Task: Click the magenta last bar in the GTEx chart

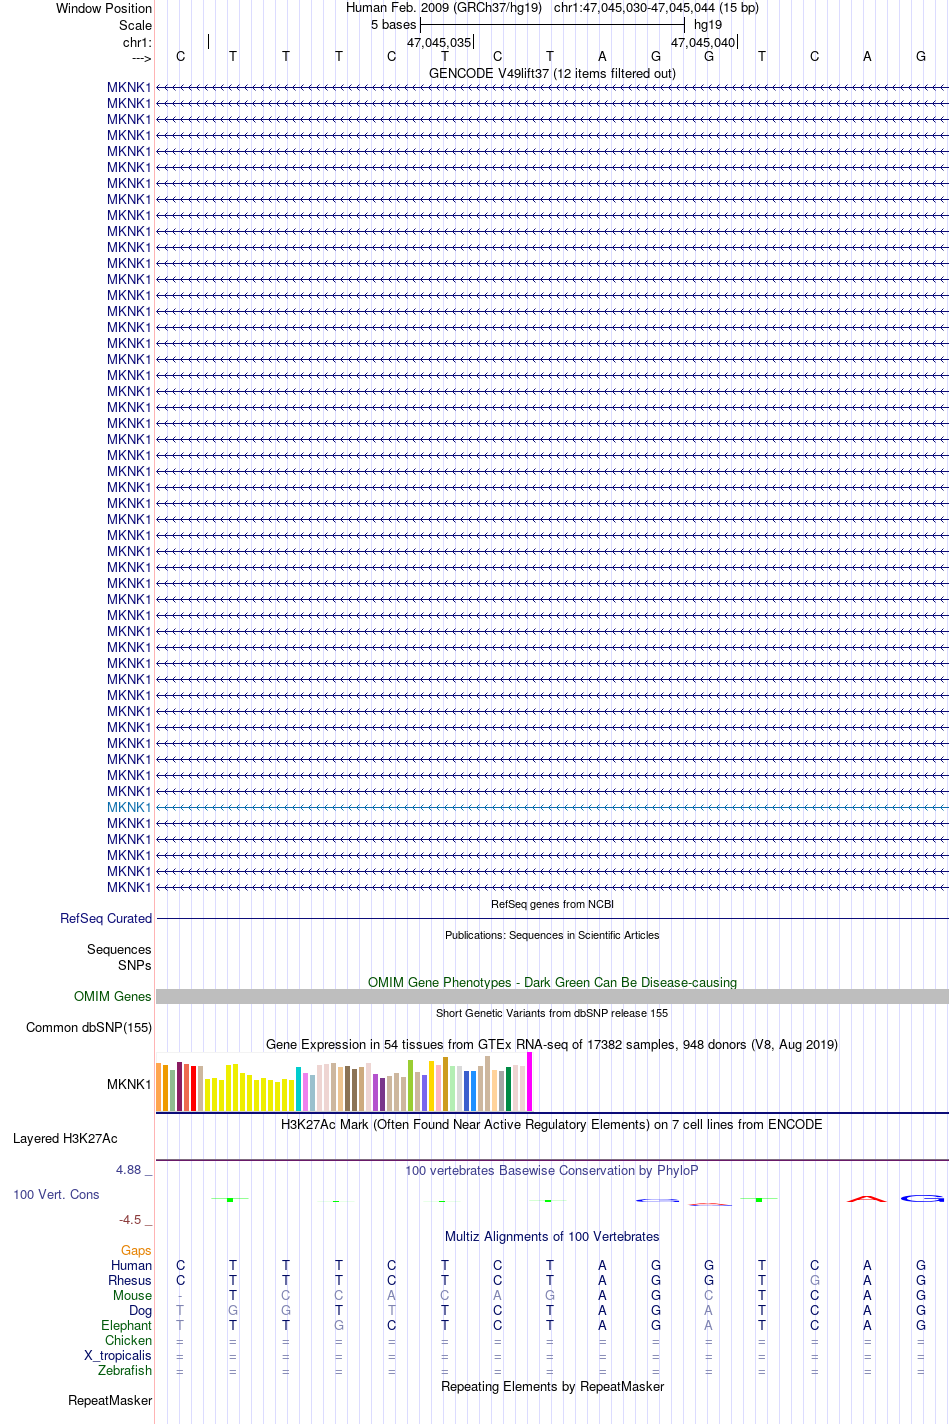Action: 530,1082
